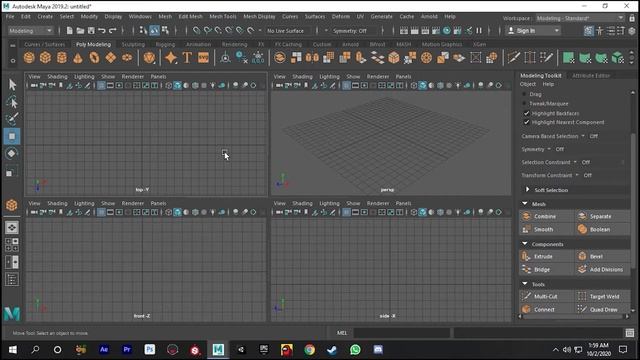Click the Open Scene folder icon
640x360 pixels.
(x=80, y=31)
